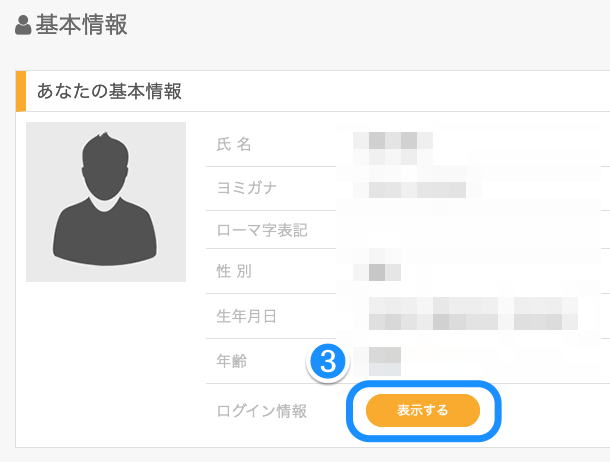610x462 pixels.
Task: Select the 性別 field label
Action: (x=234, y=271)
